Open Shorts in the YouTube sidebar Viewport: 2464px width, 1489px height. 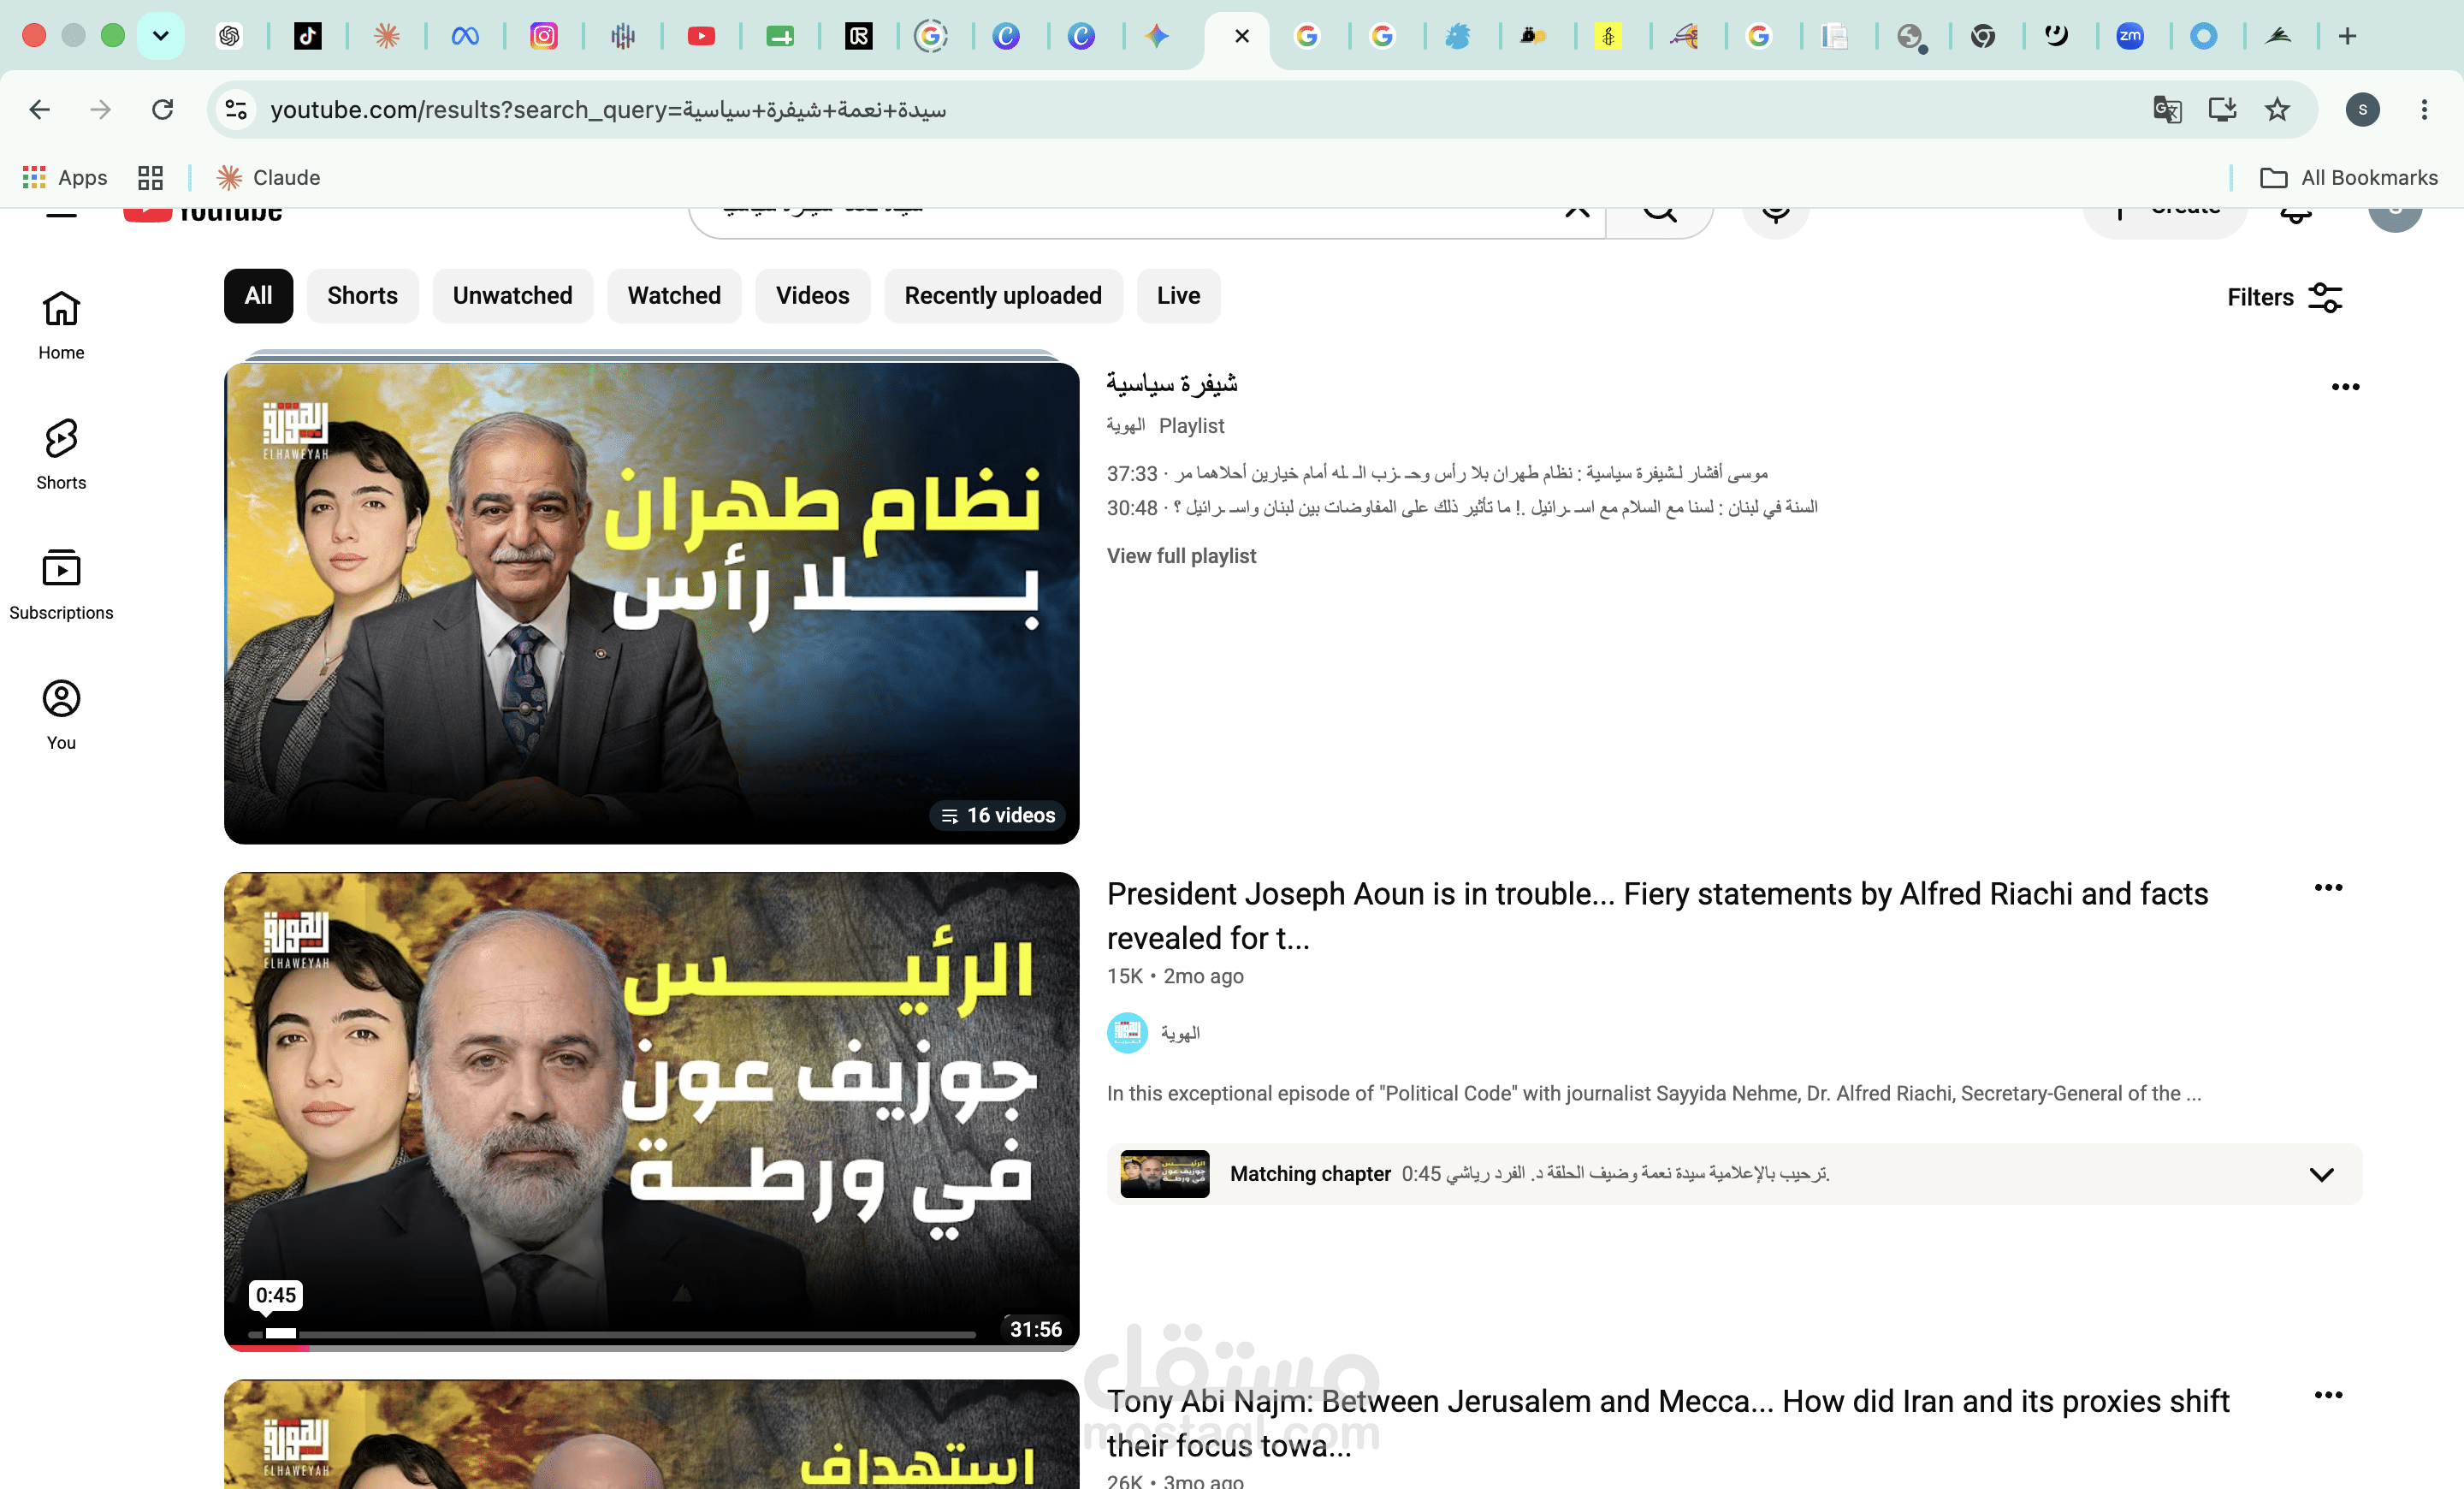(61, 455)
